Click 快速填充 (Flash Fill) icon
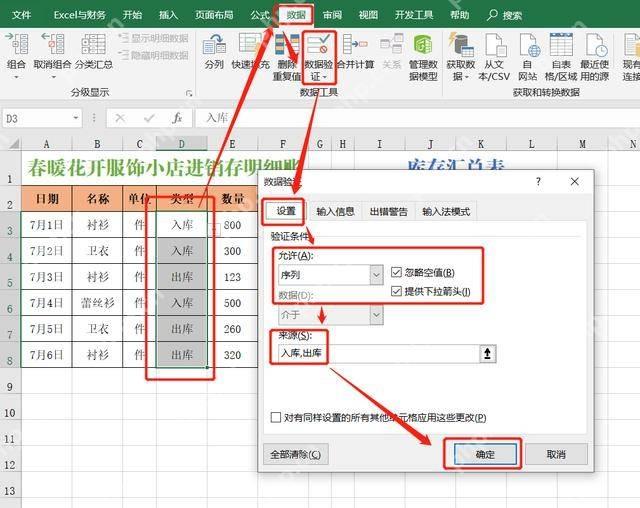This screenshot has height=508, width=640. (x=250, y=43)
